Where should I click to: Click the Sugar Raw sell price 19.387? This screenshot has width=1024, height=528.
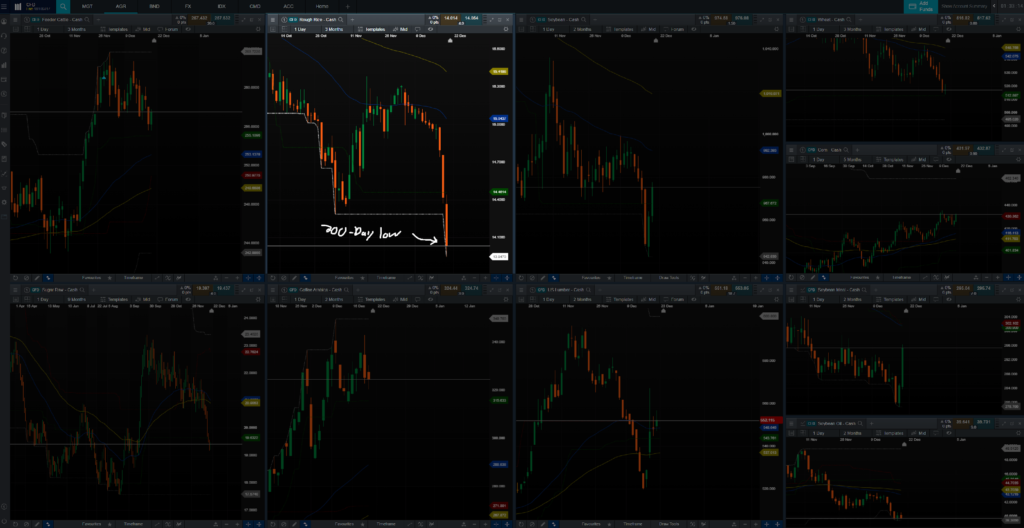click(202, 288)
